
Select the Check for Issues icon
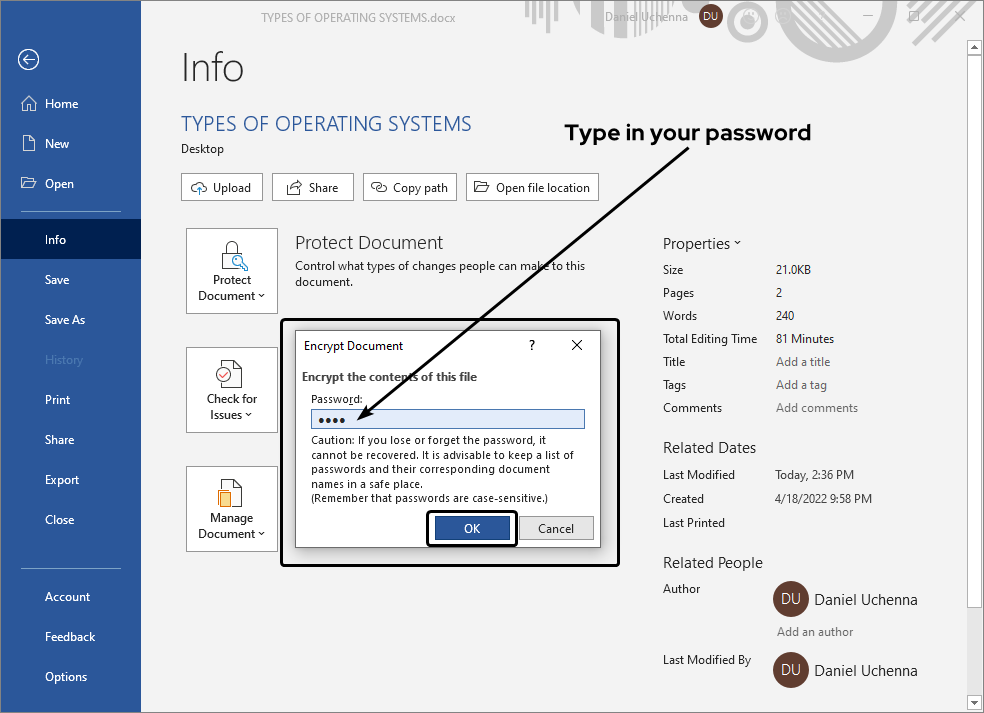pyautogui.click(x=231, y=375)
